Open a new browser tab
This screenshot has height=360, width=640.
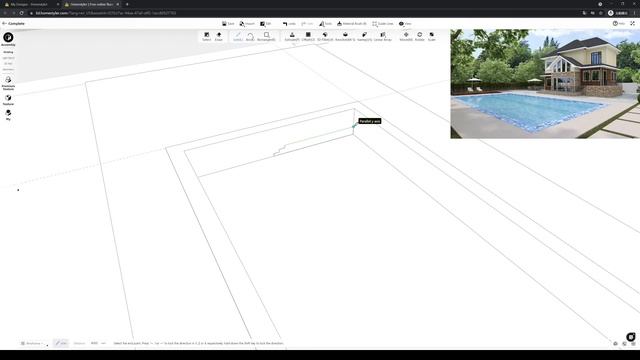(x=127, y=4)
